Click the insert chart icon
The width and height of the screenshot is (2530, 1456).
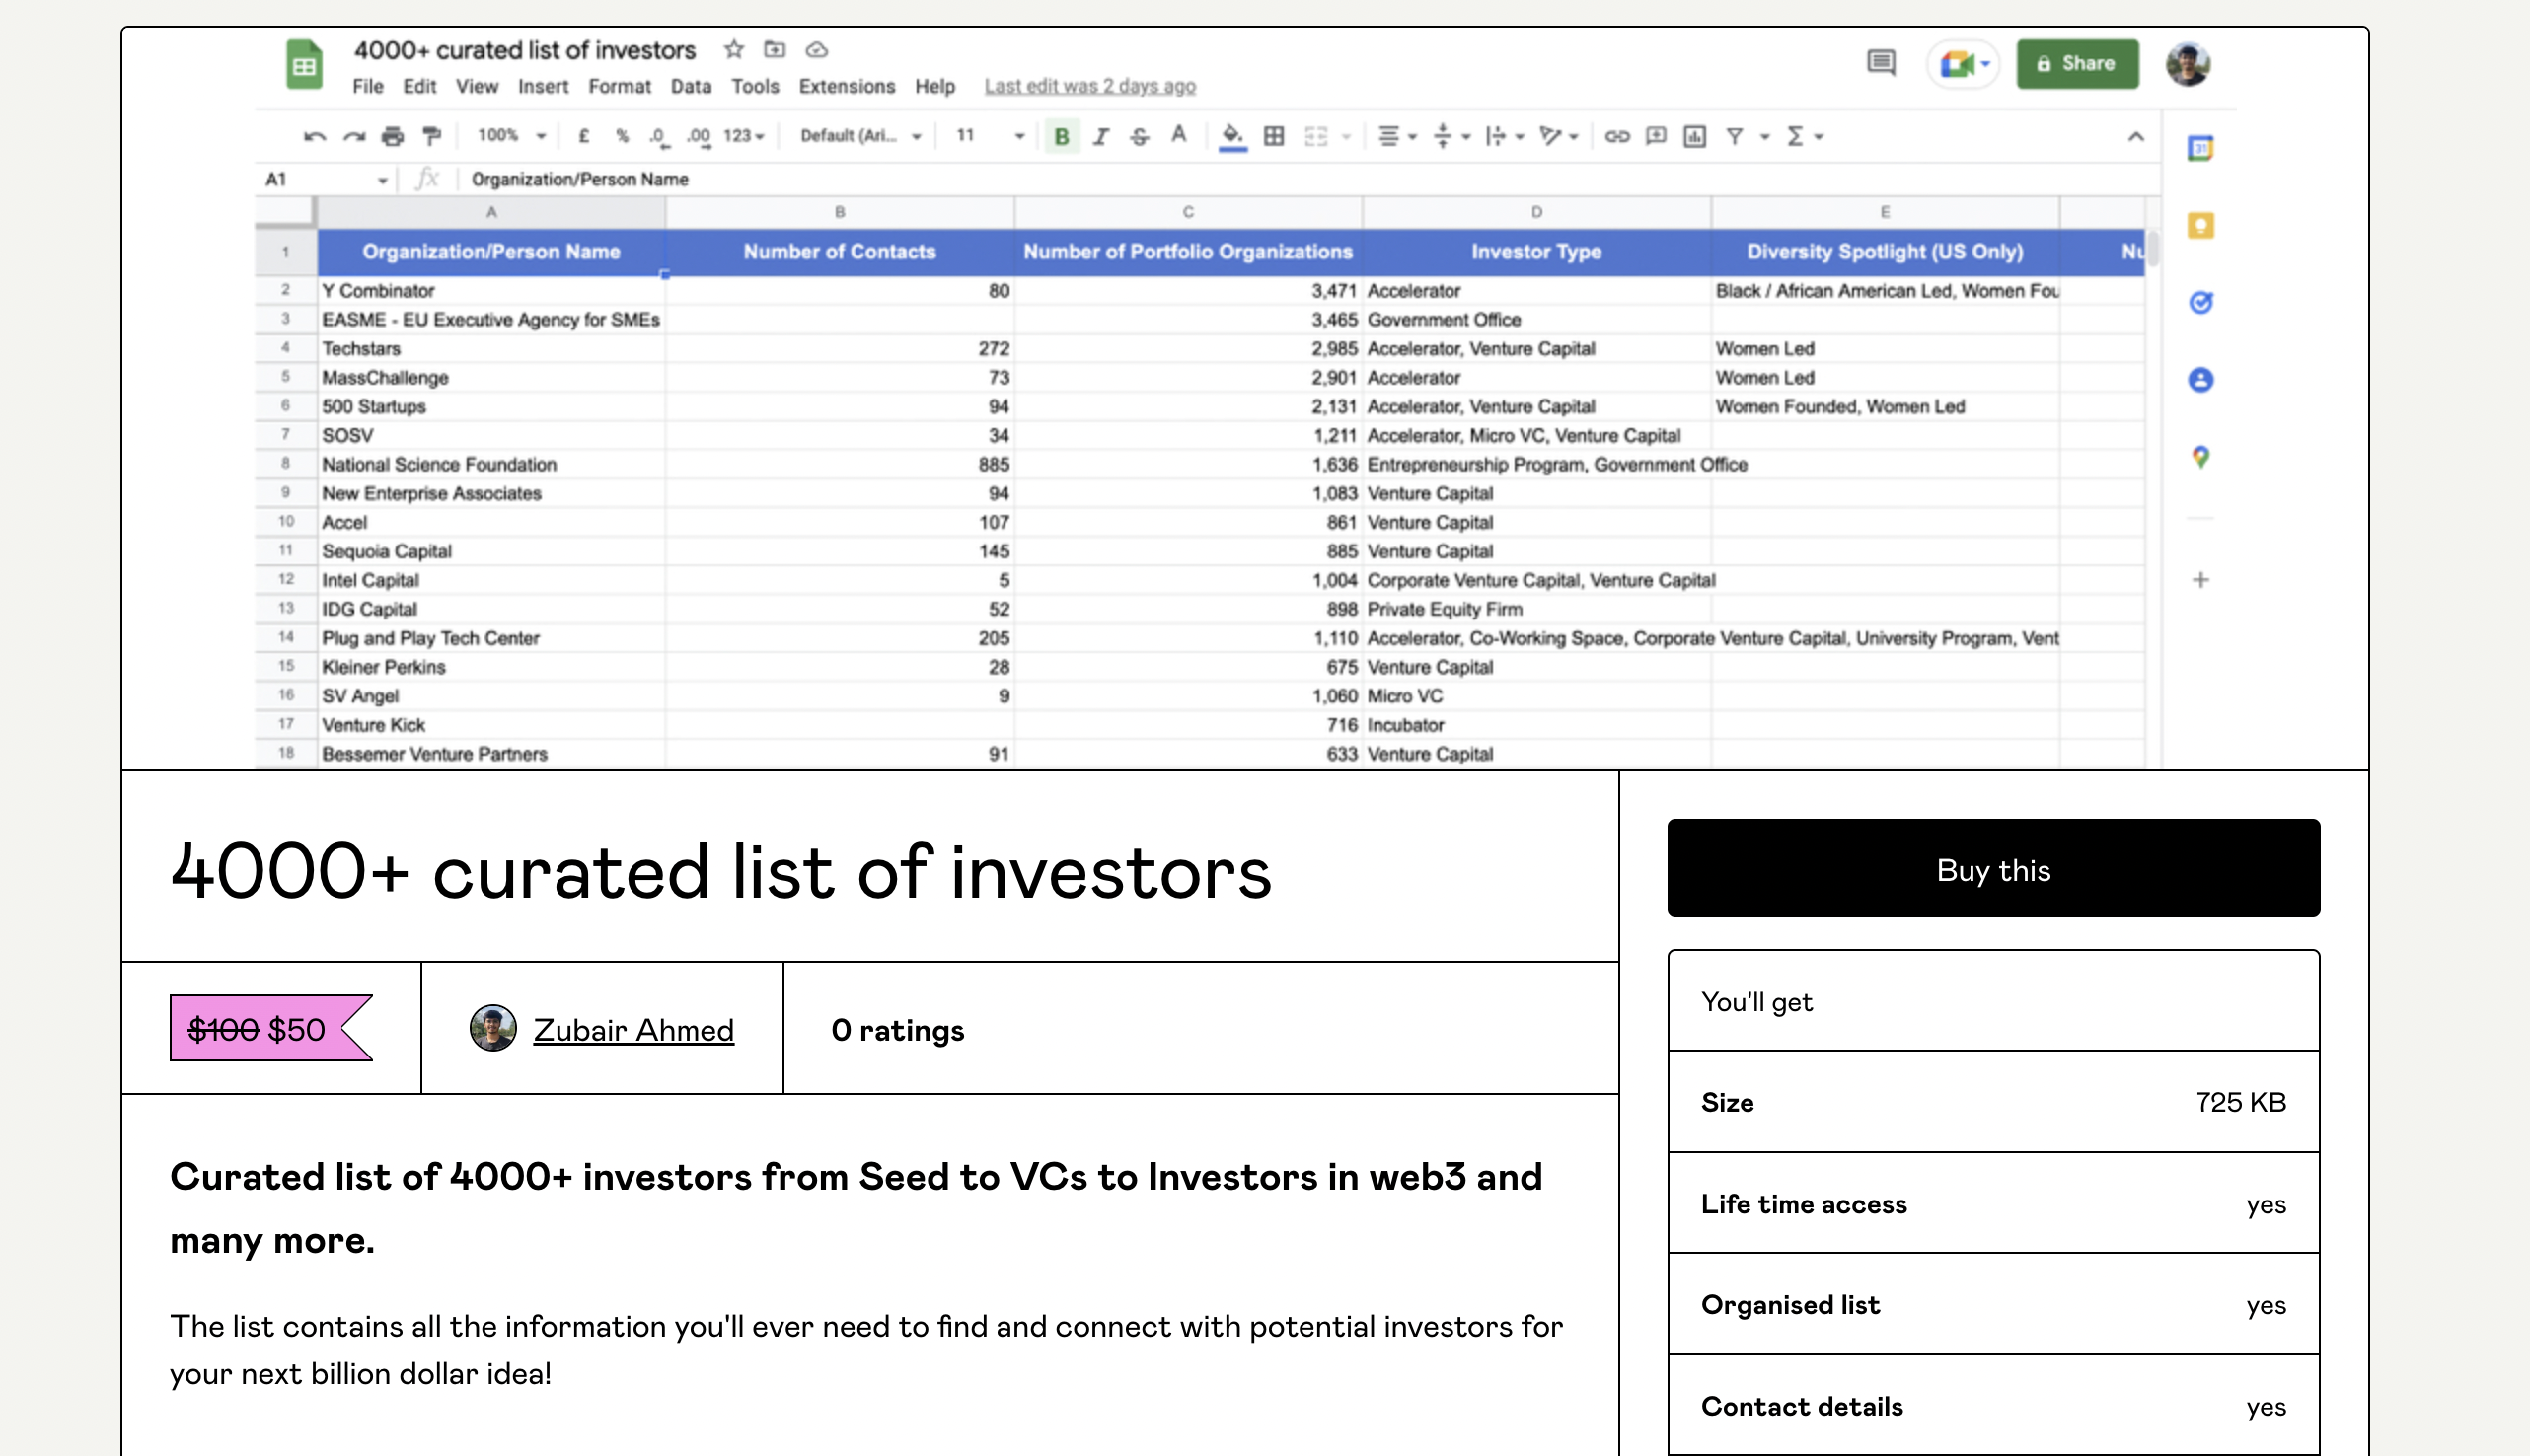pos(1695,136)
